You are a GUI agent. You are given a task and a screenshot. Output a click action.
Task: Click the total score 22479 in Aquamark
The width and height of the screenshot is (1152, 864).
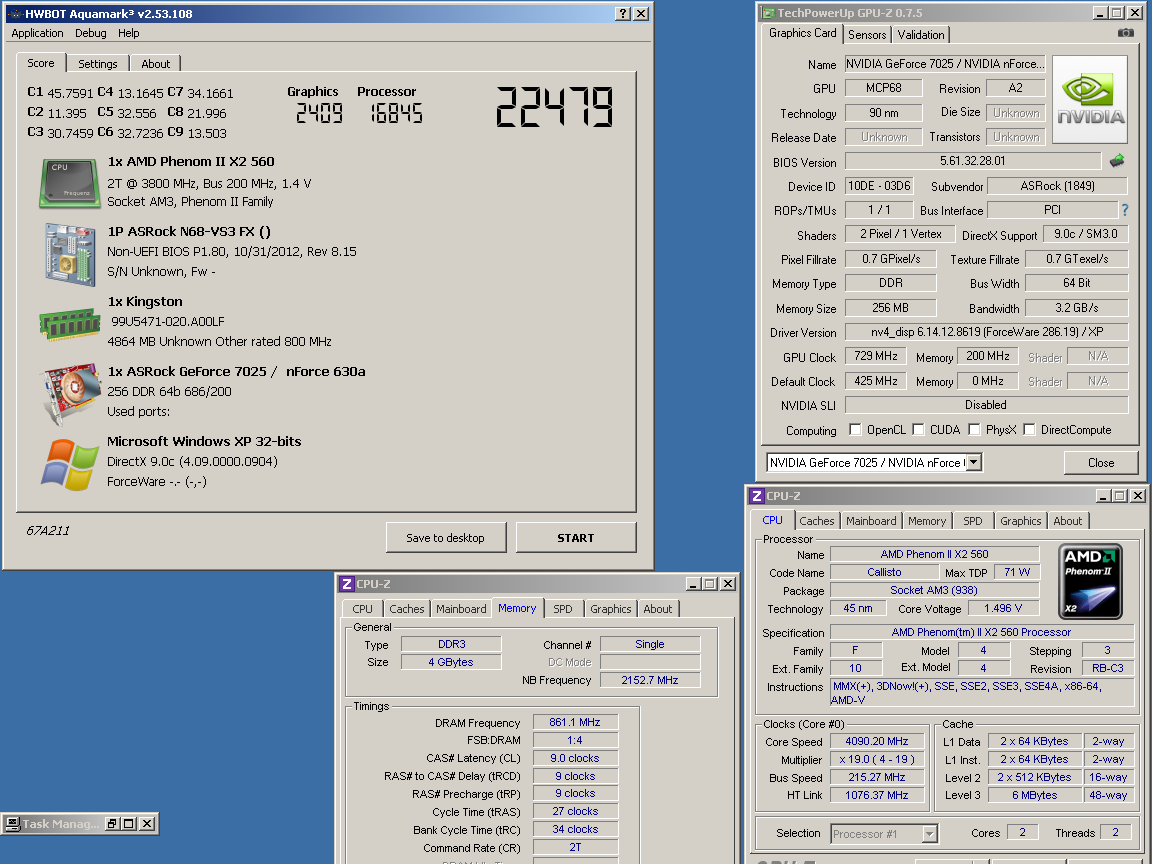(555, 107)
